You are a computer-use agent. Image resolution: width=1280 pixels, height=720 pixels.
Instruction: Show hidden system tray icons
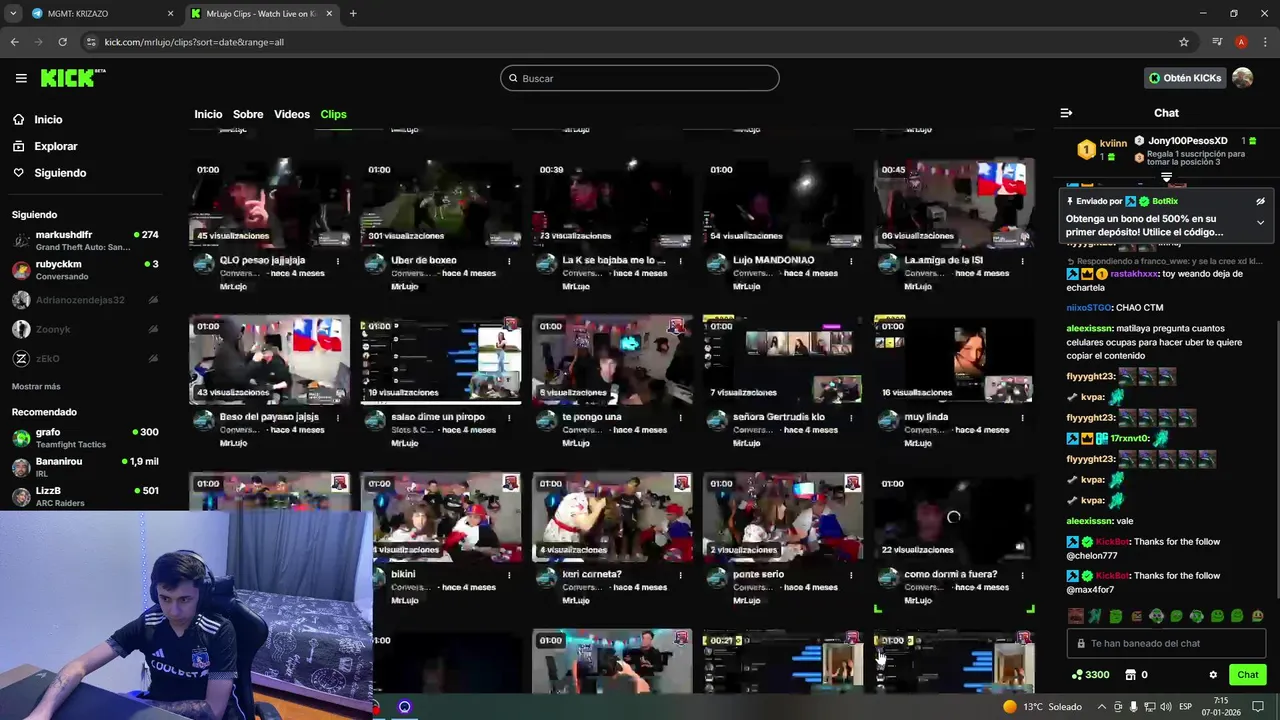1103,707
